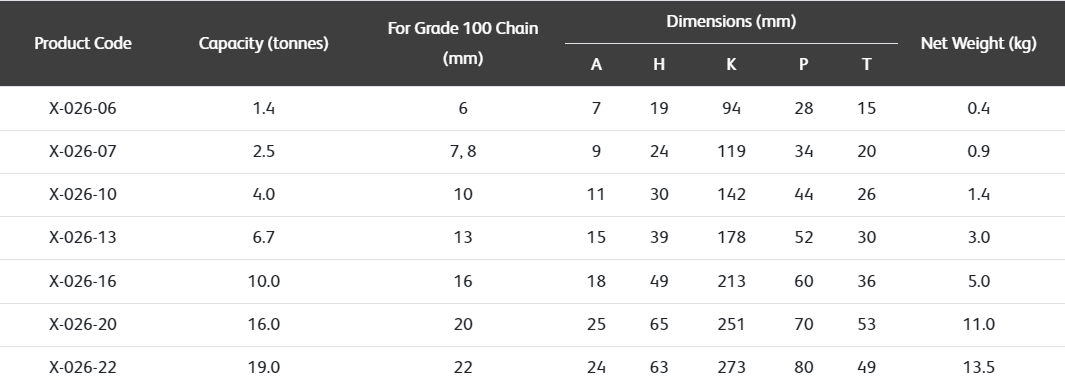Click the 7, 8 chain size cell
This screenshot has width=1065, height=386.
click(x=463, y=151)
